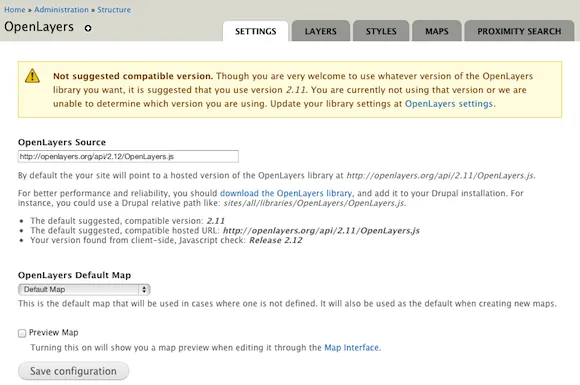Click the Save configuration button
The image size is (580, 385).
(x=73, y=371)
